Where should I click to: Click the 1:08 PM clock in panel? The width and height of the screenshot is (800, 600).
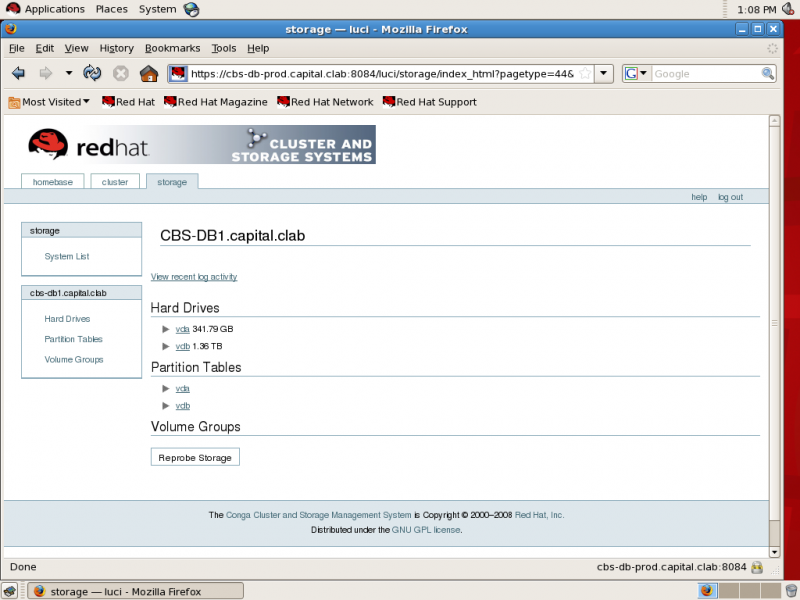(756, 9)
